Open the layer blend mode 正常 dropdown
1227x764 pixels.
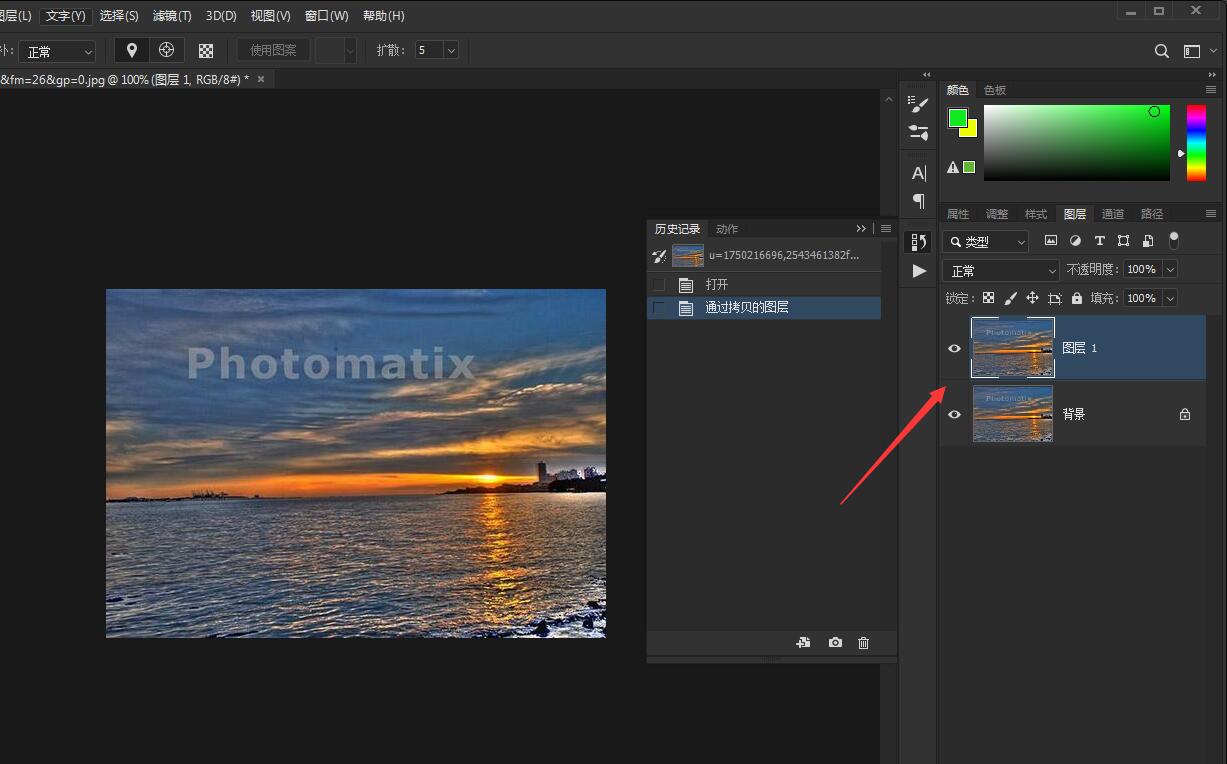[1001, 271]
